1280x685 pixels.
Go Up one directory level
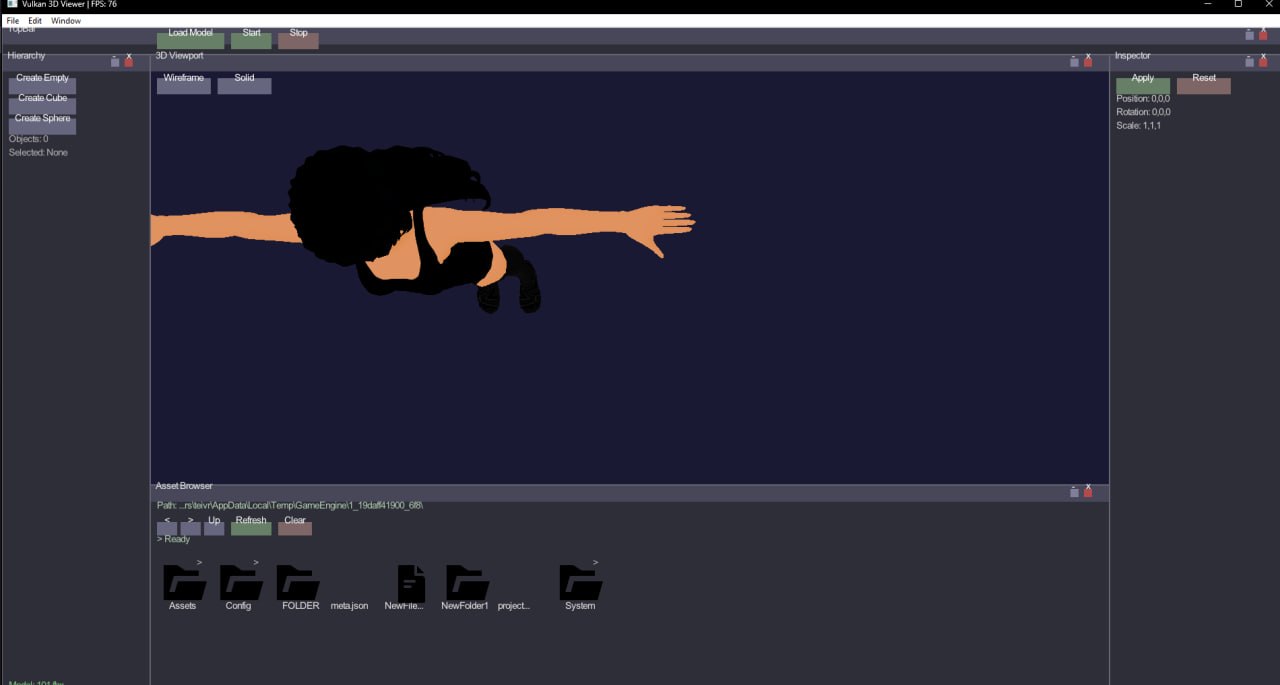214,527
